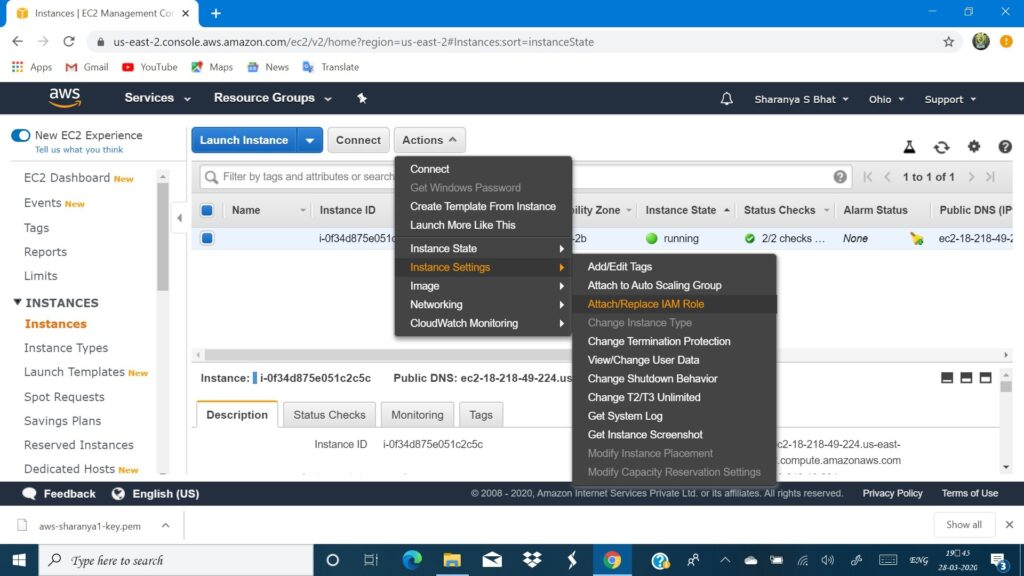Click the browser address bar
Image resolution: width=1024 pixels, height=576 pixels.
pyautogui.click(x=521, y=42)
